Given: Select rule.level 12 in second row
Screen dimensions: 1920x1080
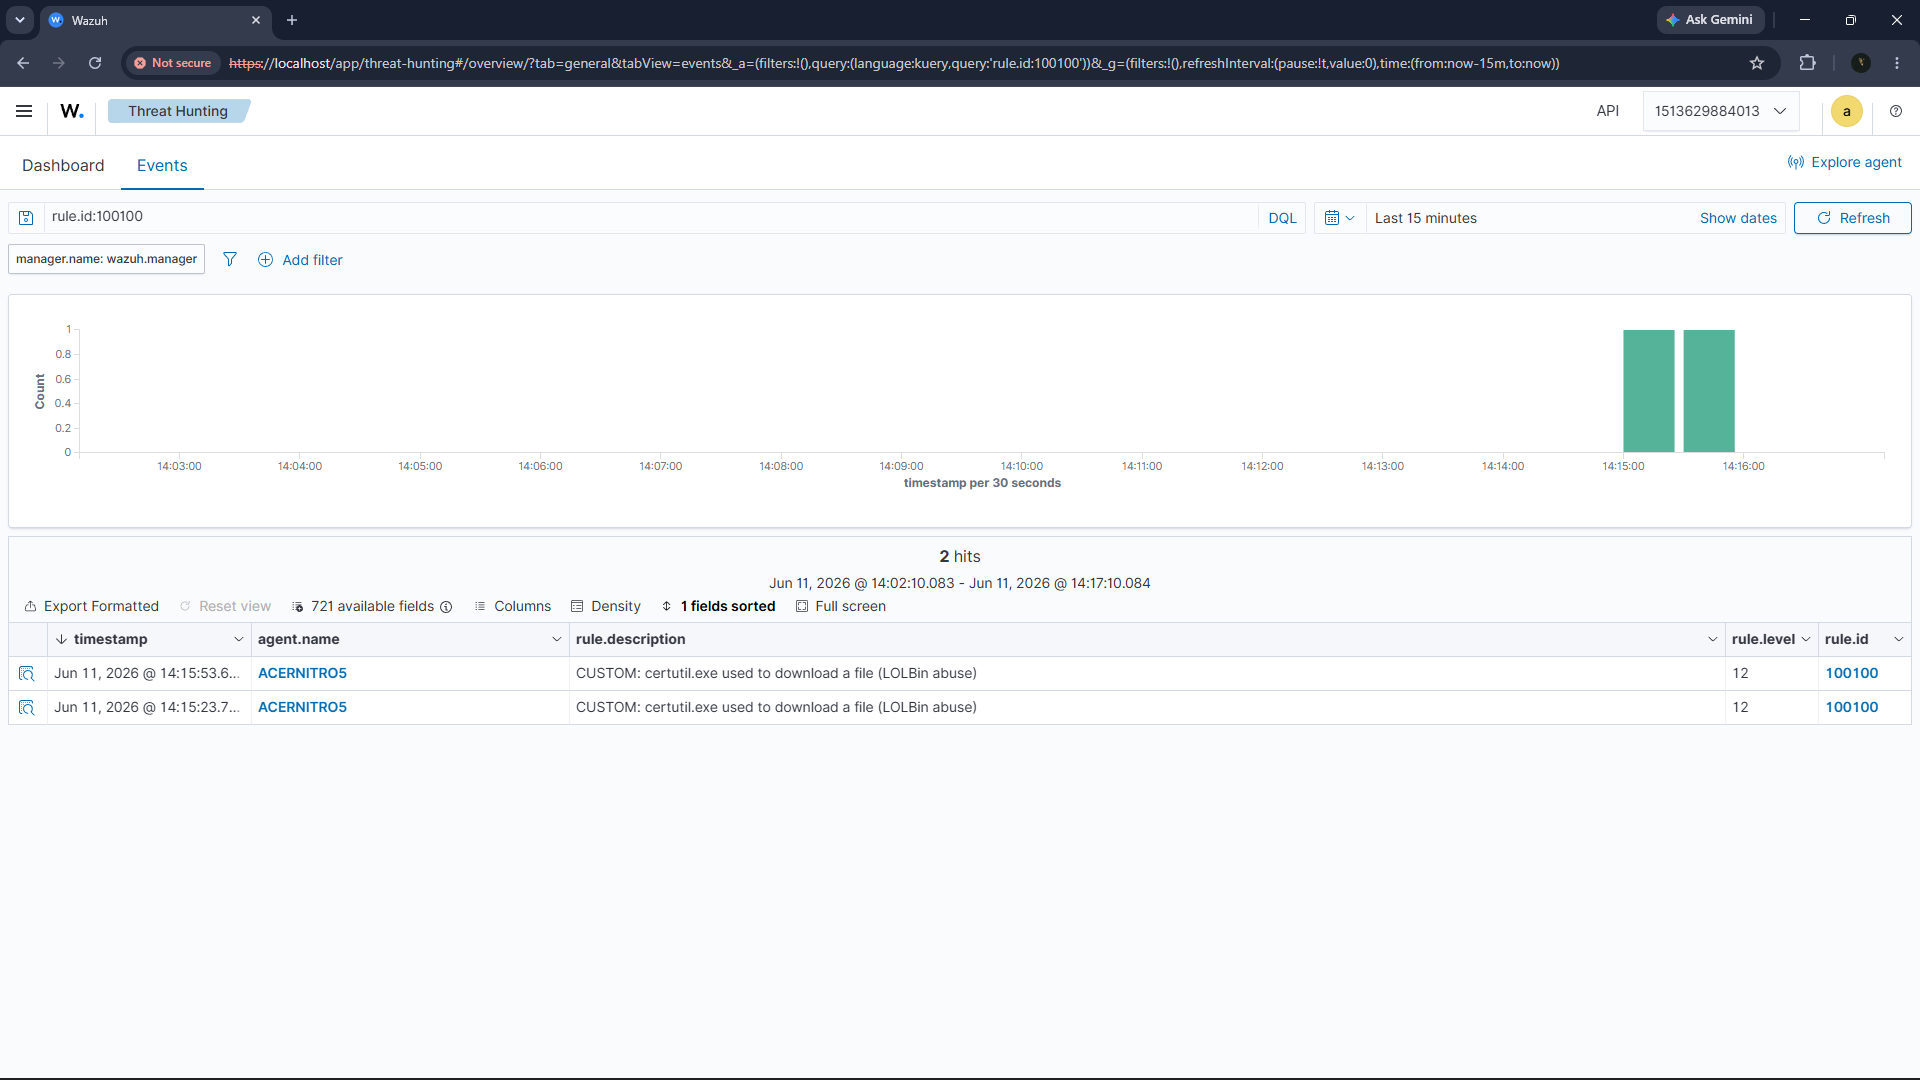Looking at the screenshot, I should coord(1771,708).
